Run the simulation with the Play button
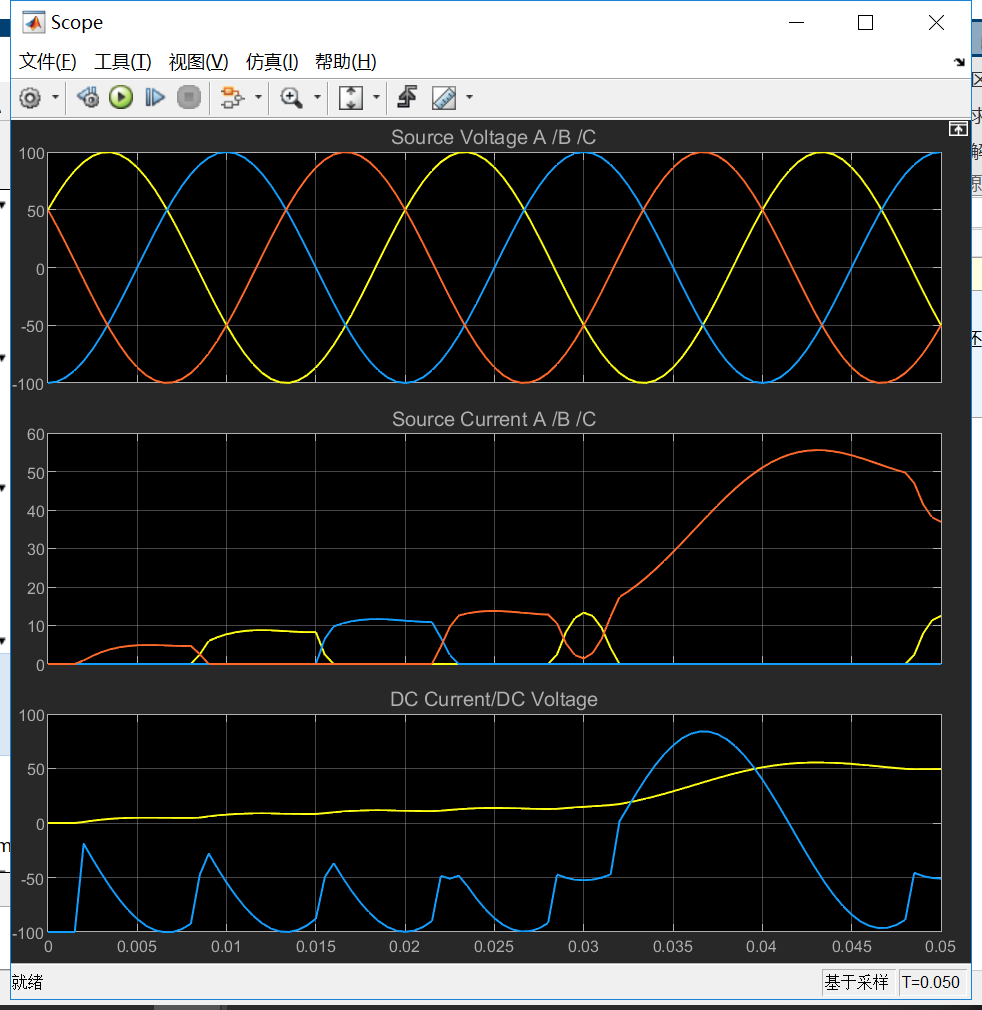Image resolution: width=982 pixels, height=1010 pixels. tap(121, 97)
